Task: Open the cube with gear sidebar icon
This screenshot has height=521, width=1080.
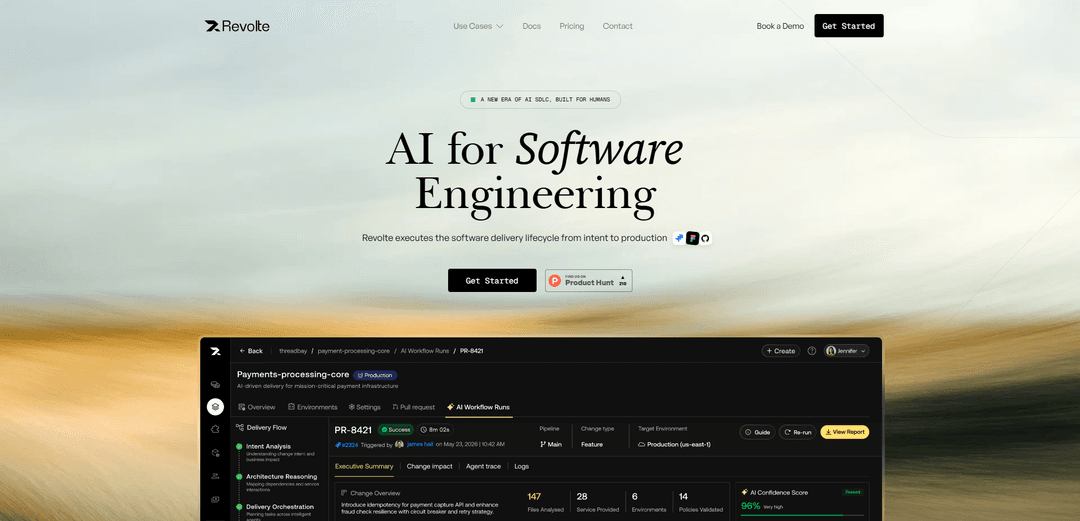Action: (x=216, y=453)
